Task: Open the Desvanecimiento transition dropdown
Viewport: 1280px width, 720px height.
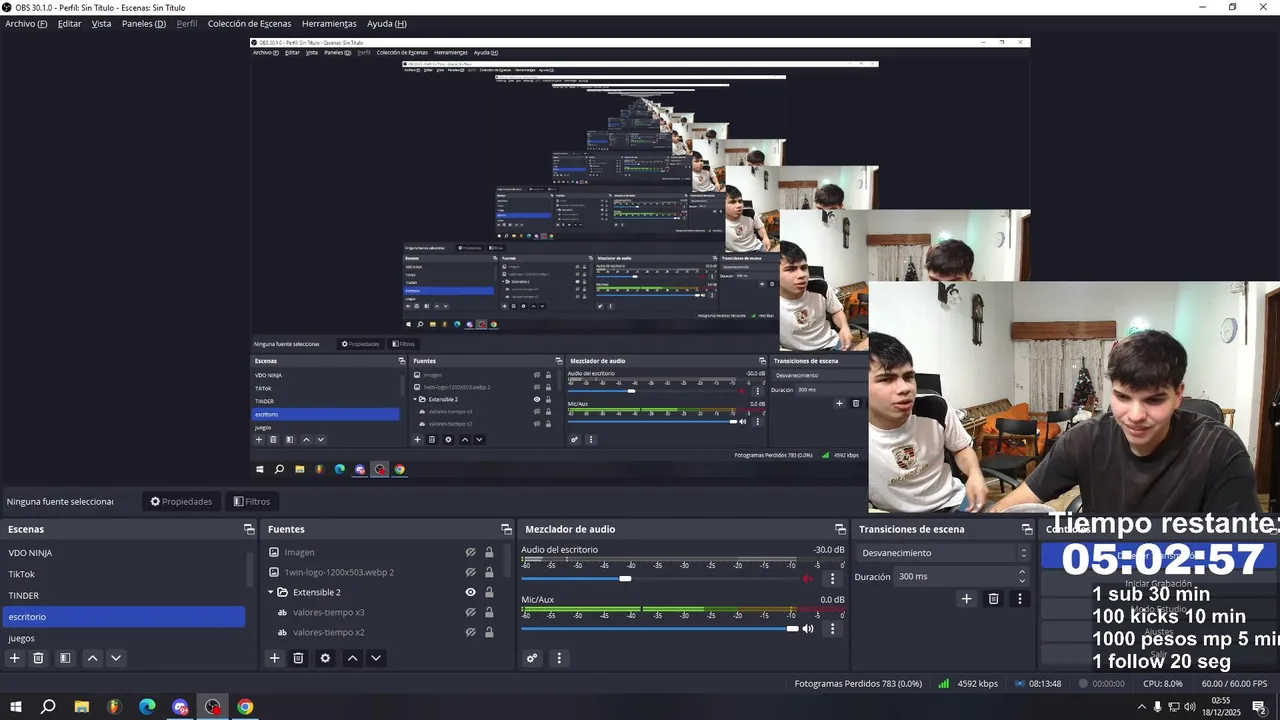Action: pos(943,553)
